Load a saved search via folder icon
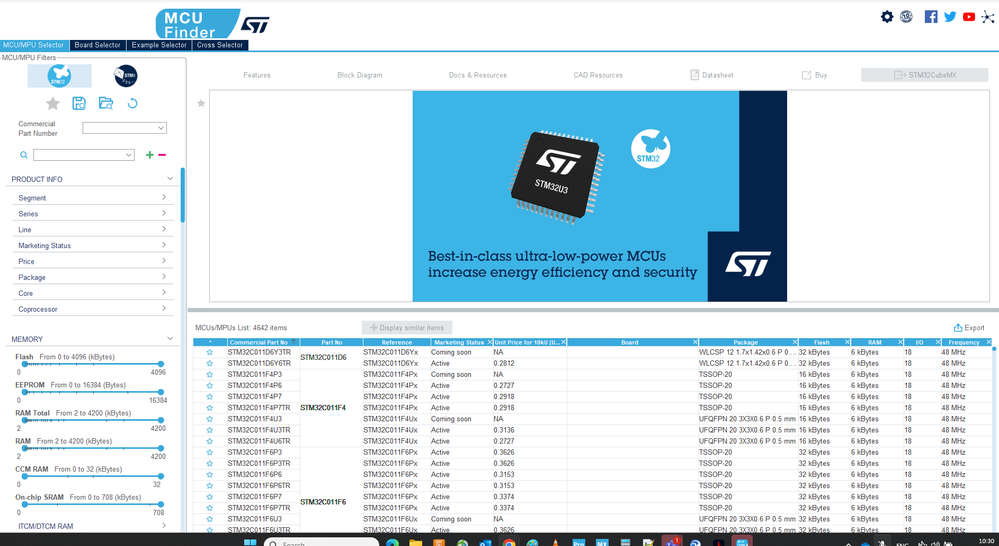 point(106,103)
